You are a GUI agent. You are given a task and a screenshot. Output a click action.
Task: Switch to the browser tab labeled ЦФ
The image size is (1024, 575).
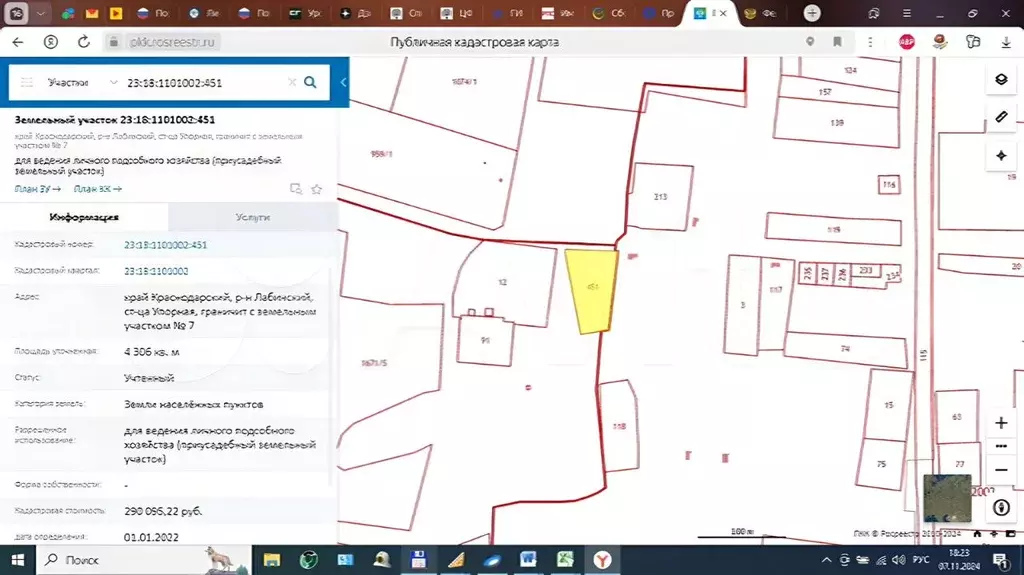pyautogui.click(x=456, y=13)
